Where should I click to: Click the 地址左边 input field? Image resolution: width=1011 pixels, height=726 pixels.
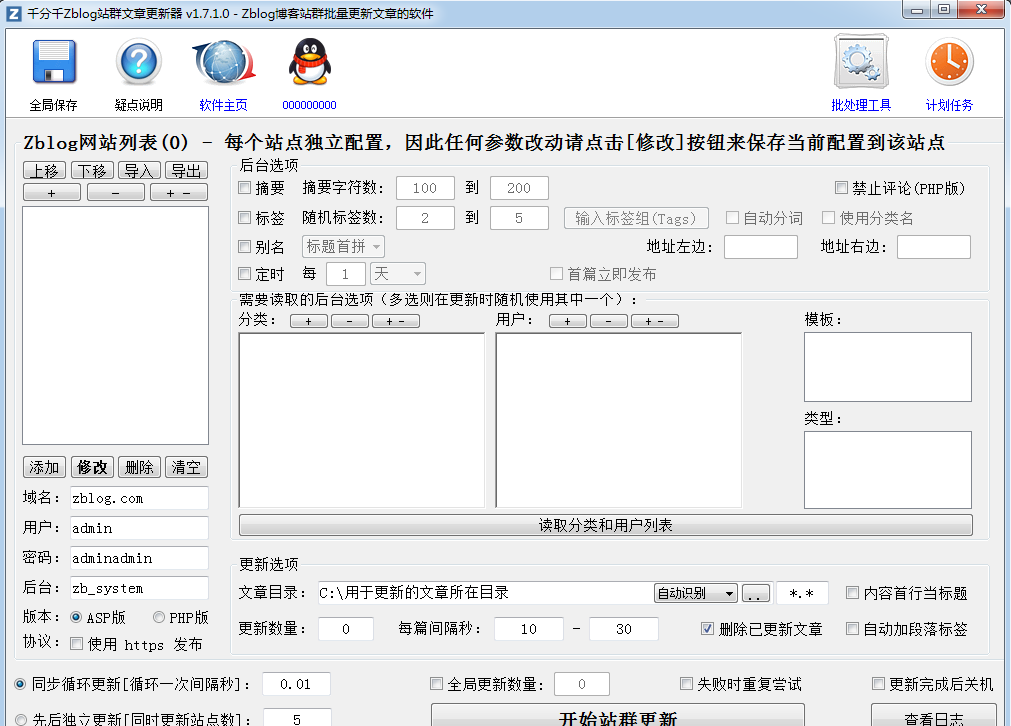[x=761, y=247]
